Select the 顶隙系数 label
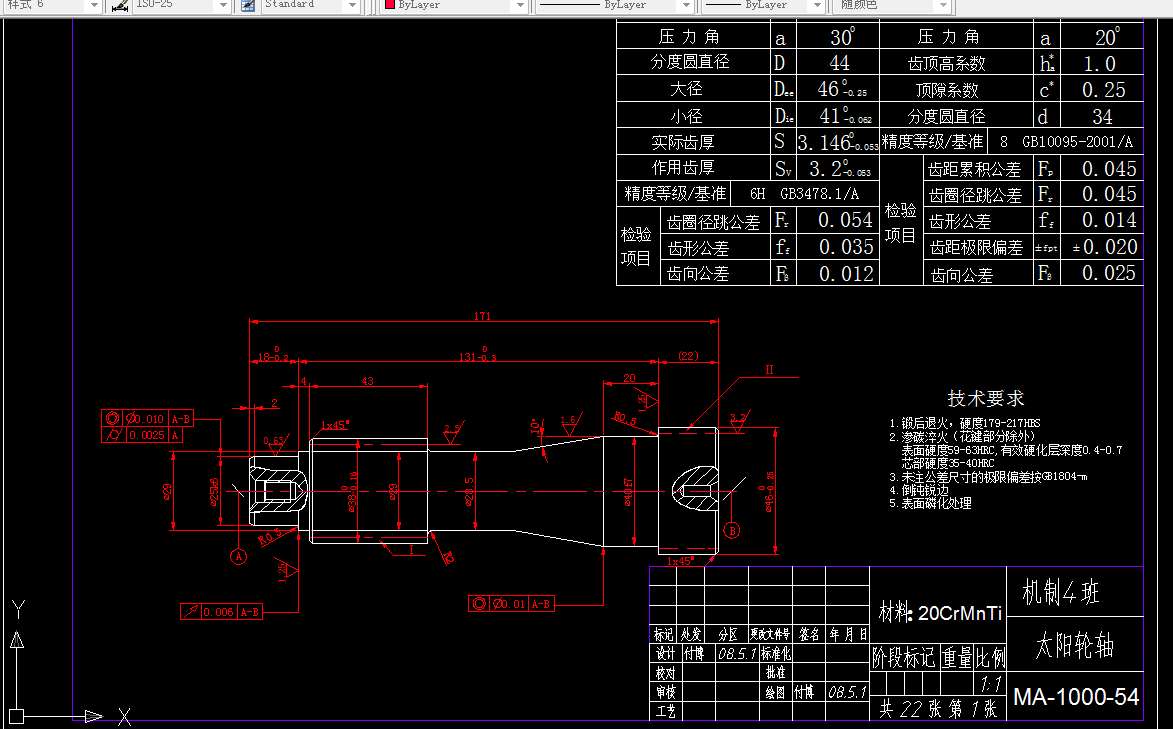This screenshot has width=1173, height=729. coord(947,90)
